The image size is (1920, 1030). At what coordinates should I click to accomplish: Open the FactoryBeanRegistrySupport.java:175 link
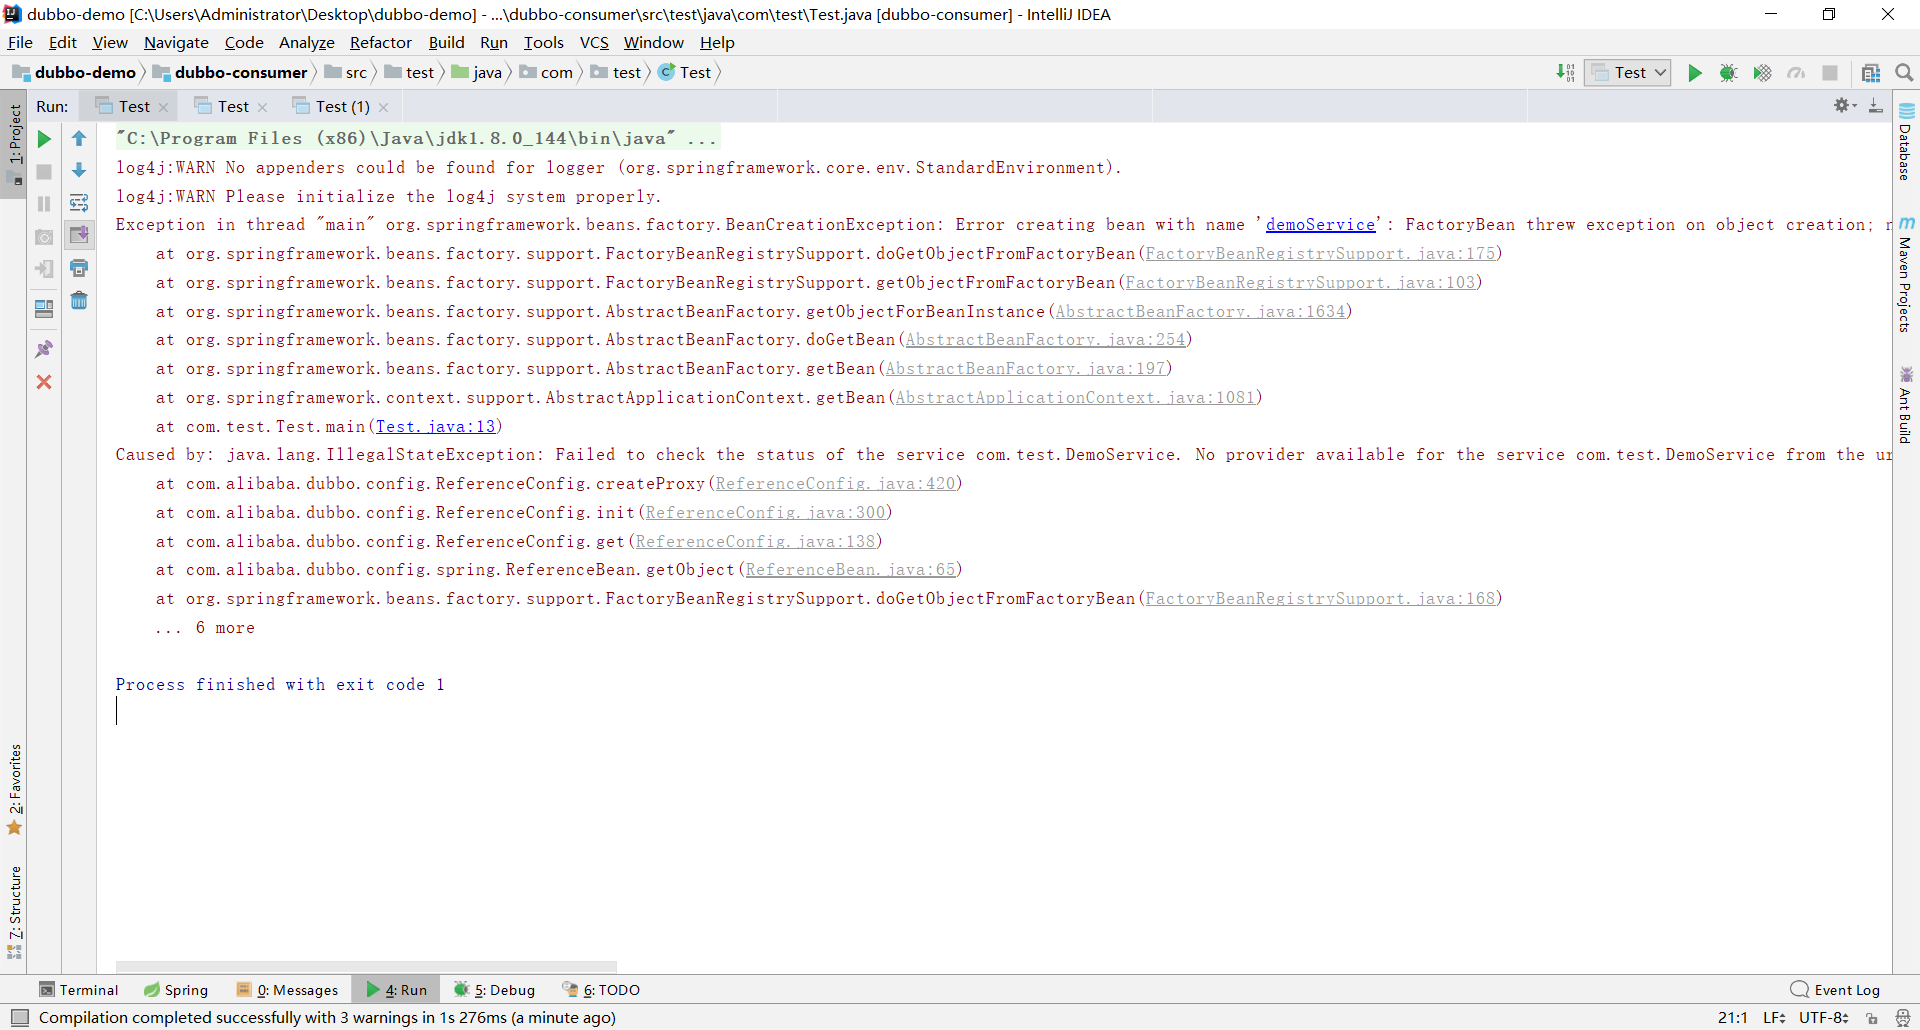pyautogui.click(x=1321, y=254)
